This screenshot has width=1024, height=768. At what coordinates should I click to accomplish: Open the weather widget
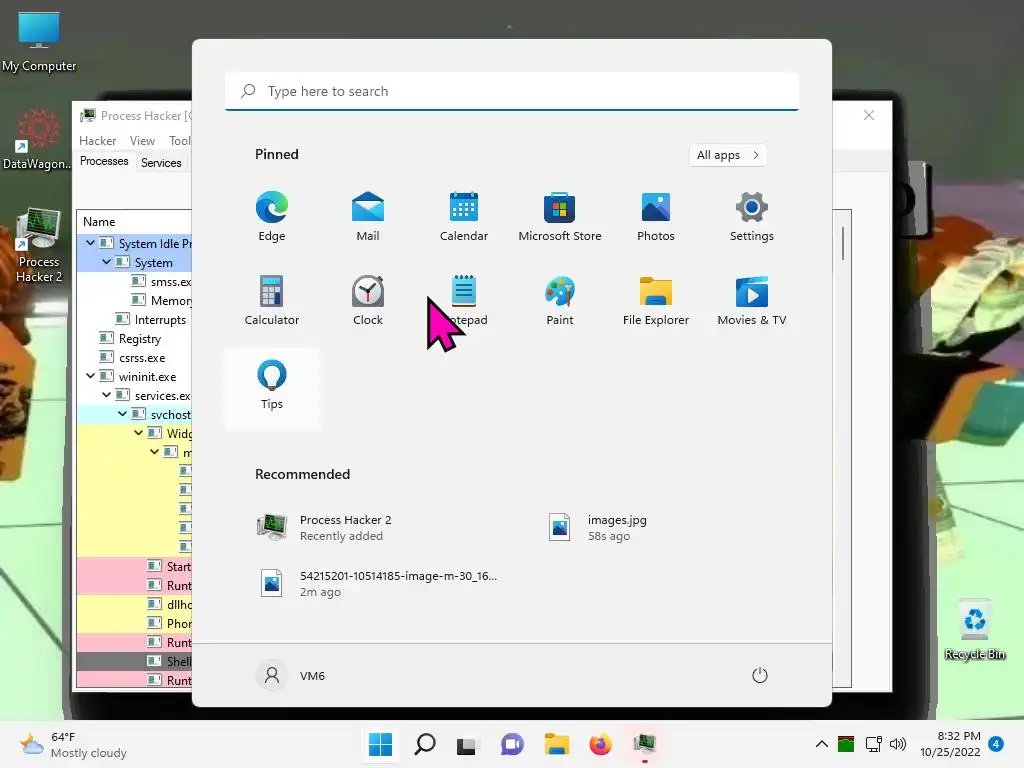[73, 745]
